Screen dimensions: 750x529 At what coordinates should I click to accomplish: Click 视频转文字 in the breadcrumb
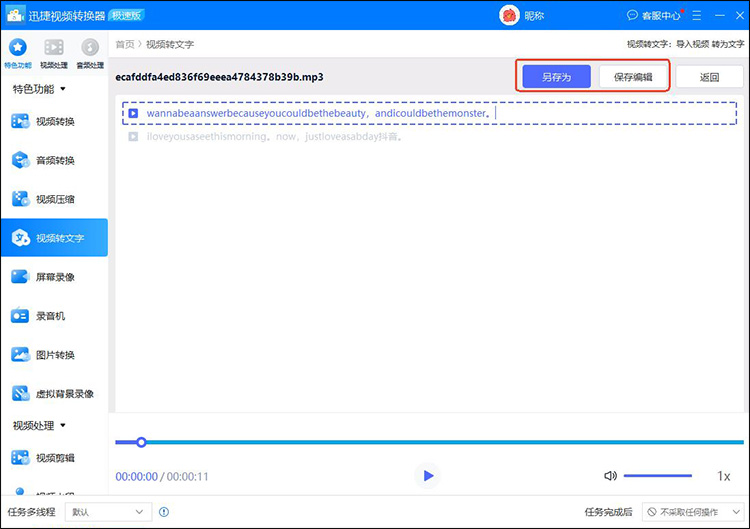pyautogui.click(x=170, y=44)
